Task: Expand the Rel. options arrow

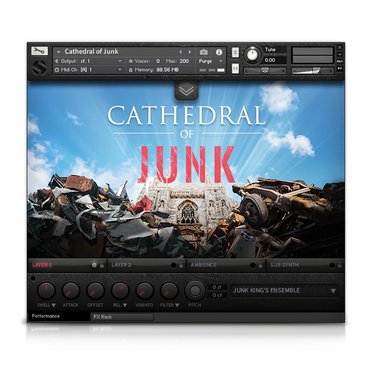Action: (125, 305)
